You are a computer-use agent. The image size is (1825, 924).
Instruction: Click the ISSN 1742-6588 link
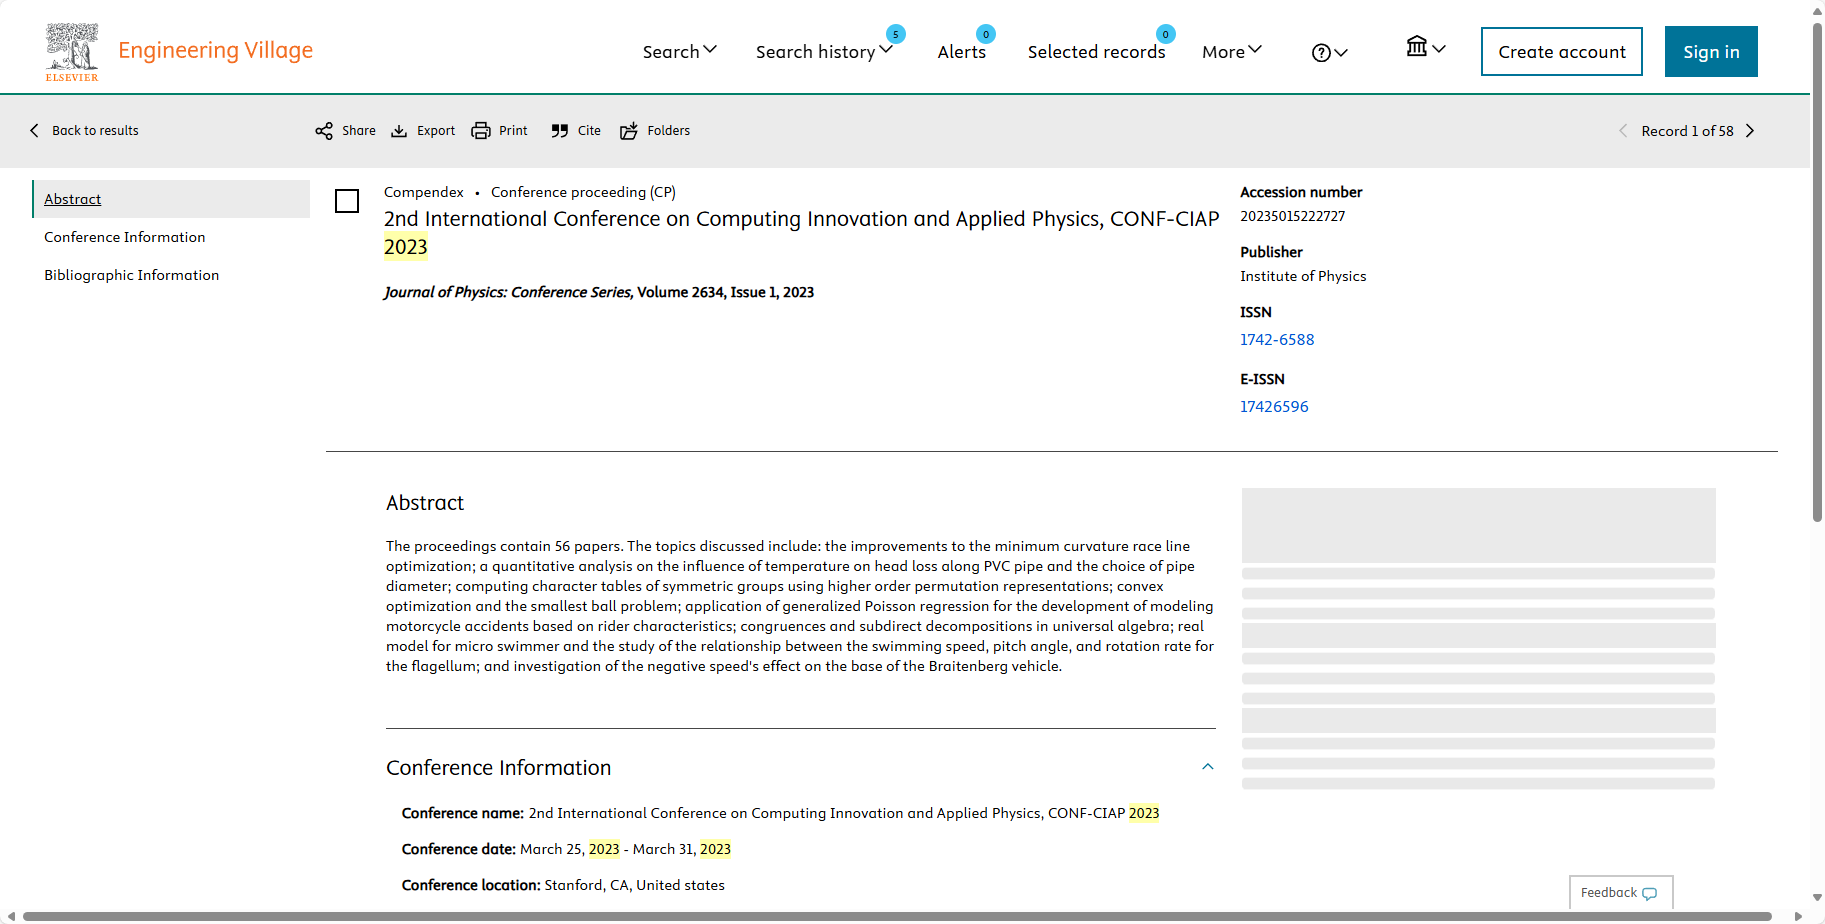click(x=1277, y=340)
